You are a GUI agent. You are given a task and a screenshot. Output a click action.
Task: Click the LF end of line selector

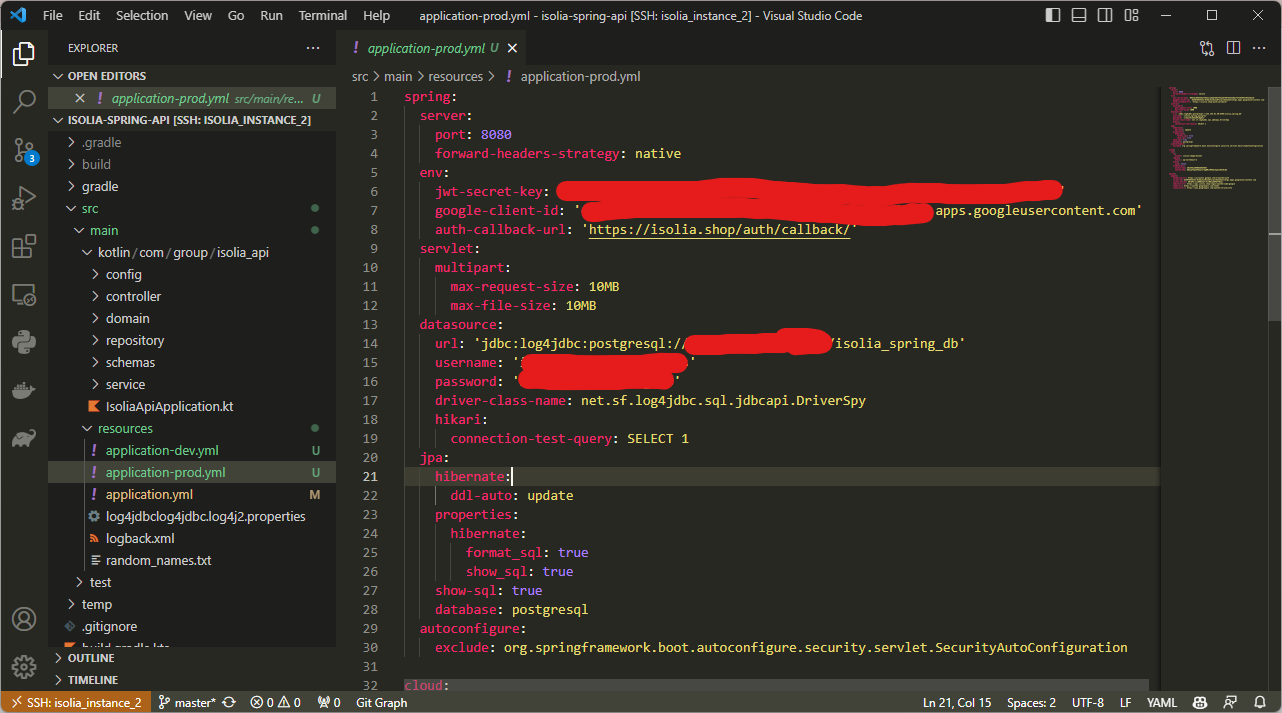coord(1125,702)
